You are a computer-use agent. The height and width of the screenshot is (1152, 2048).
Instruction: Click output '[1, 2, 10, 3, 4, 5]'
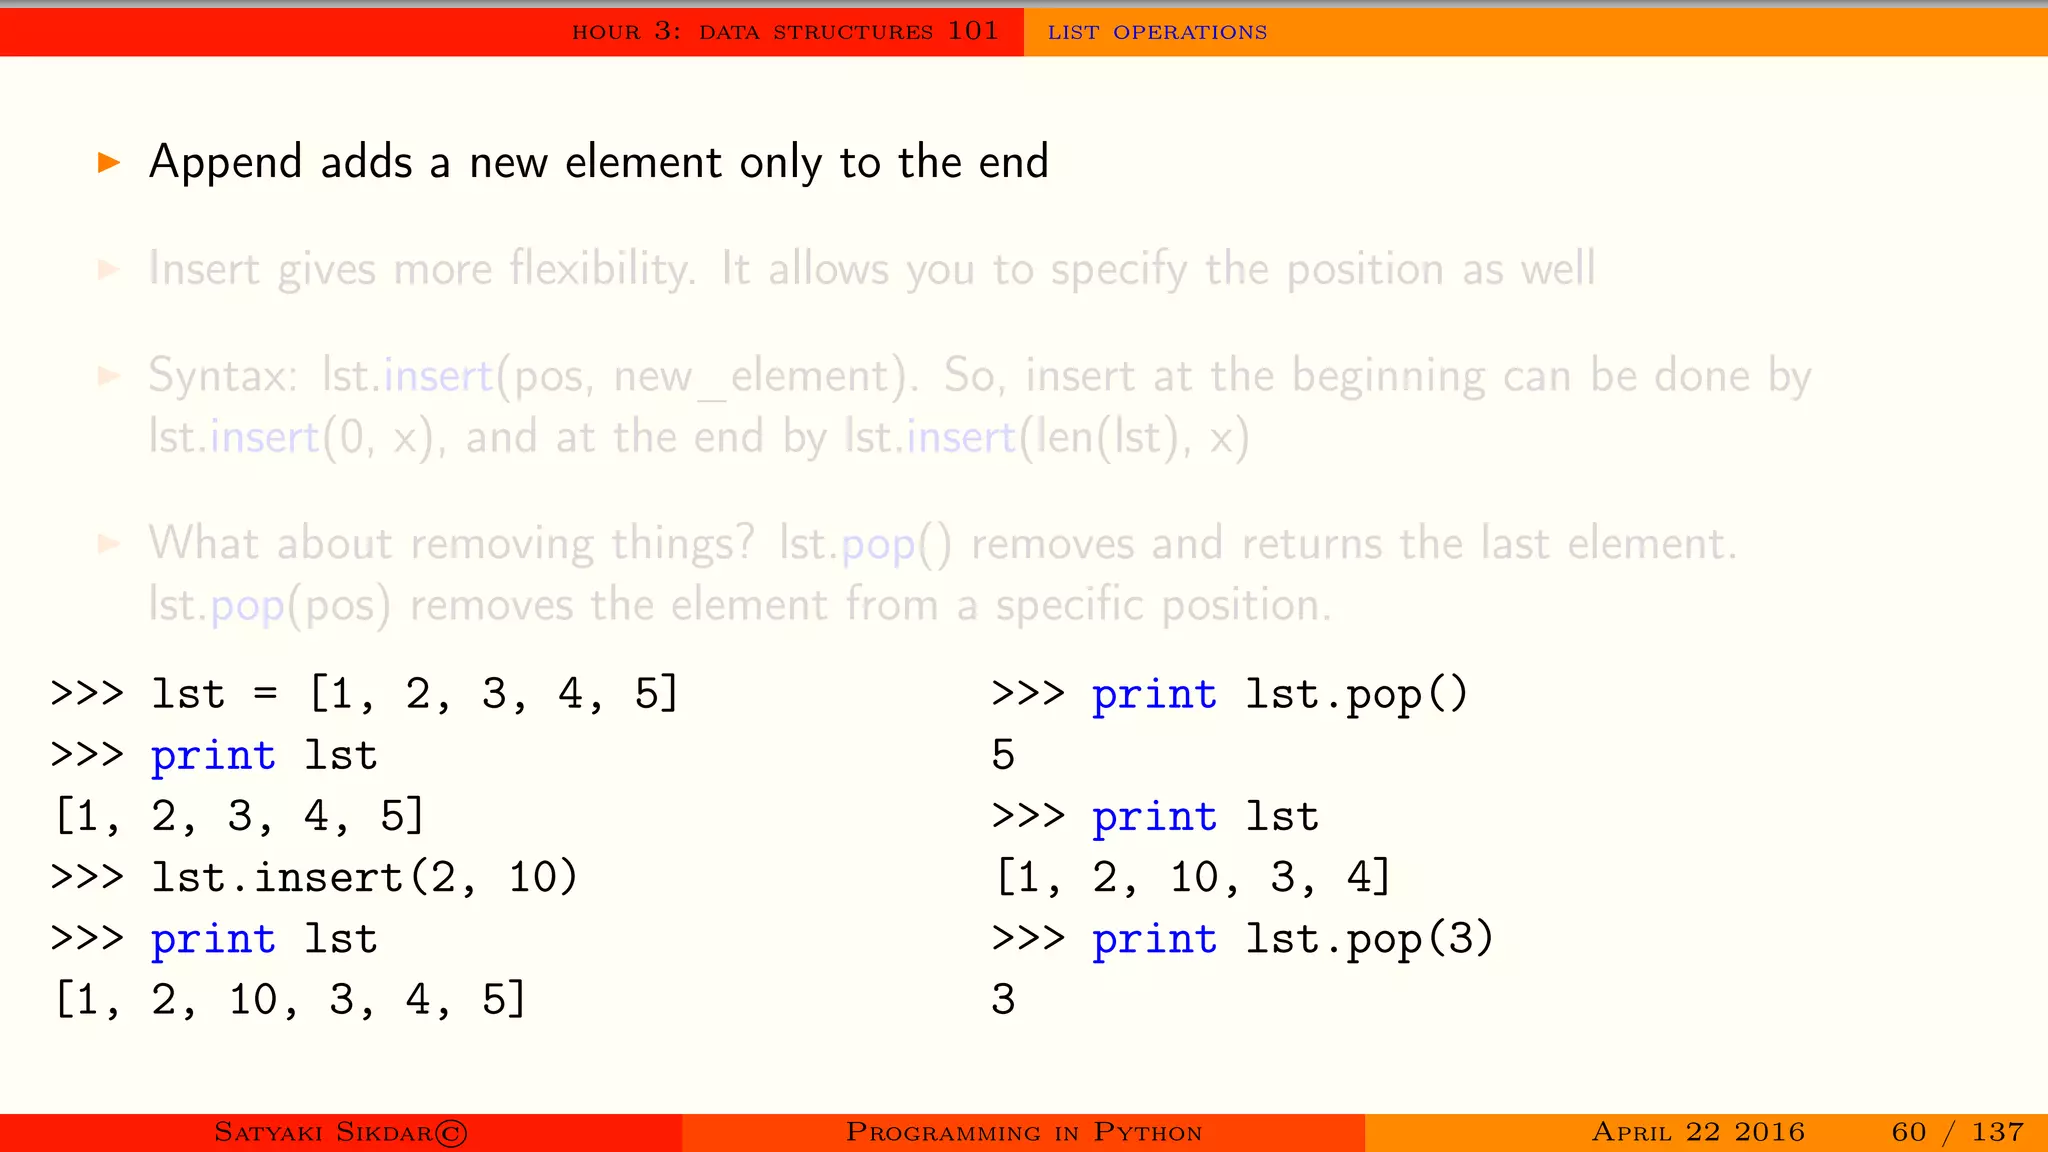coord(290,999)
